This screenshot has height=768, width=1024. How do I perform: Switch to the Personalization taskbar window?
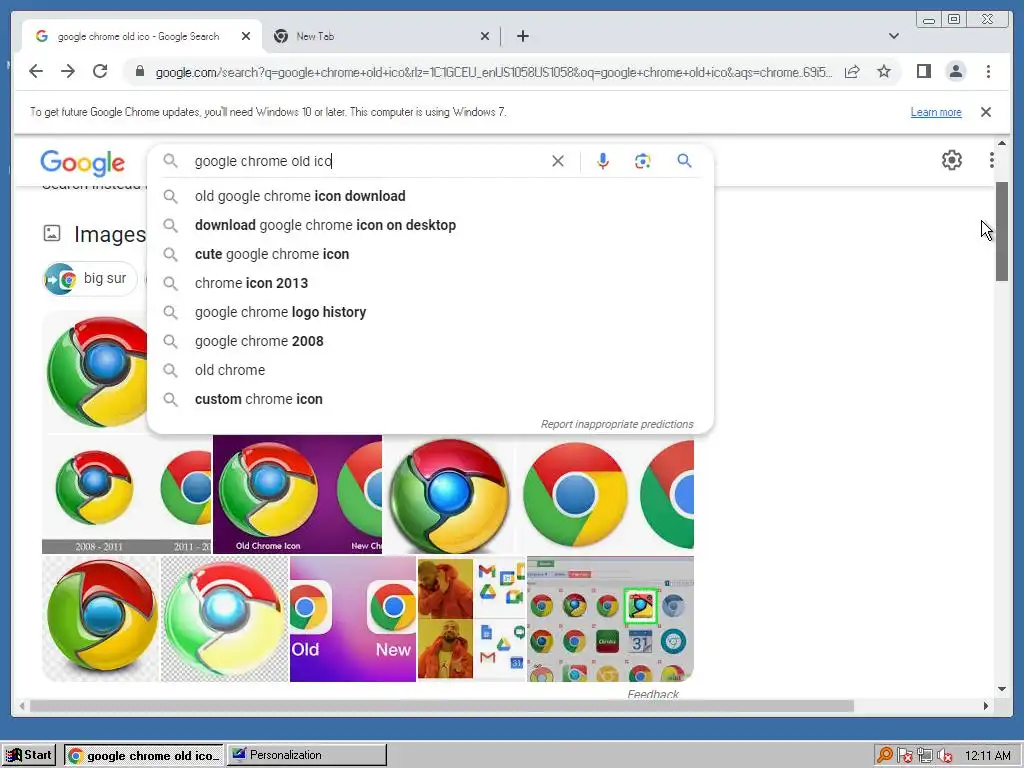(x=306, y=755)
